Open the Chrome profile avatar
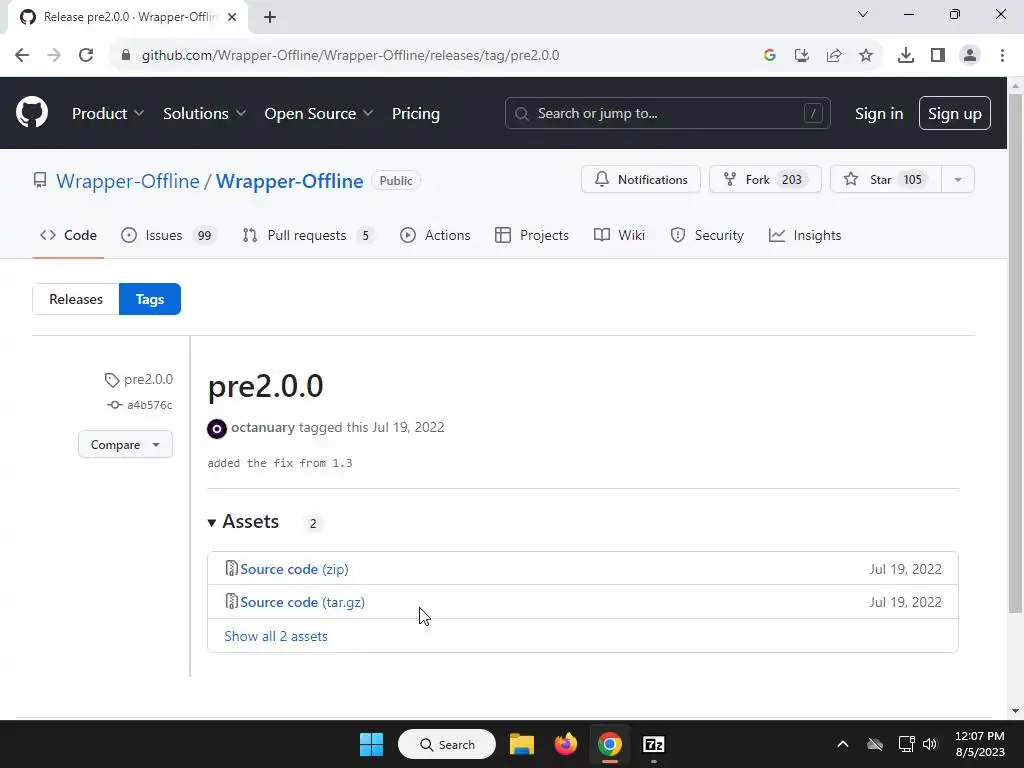This screenshot has width=1024, height=768. pyautogui.click(x=970, y=55)
